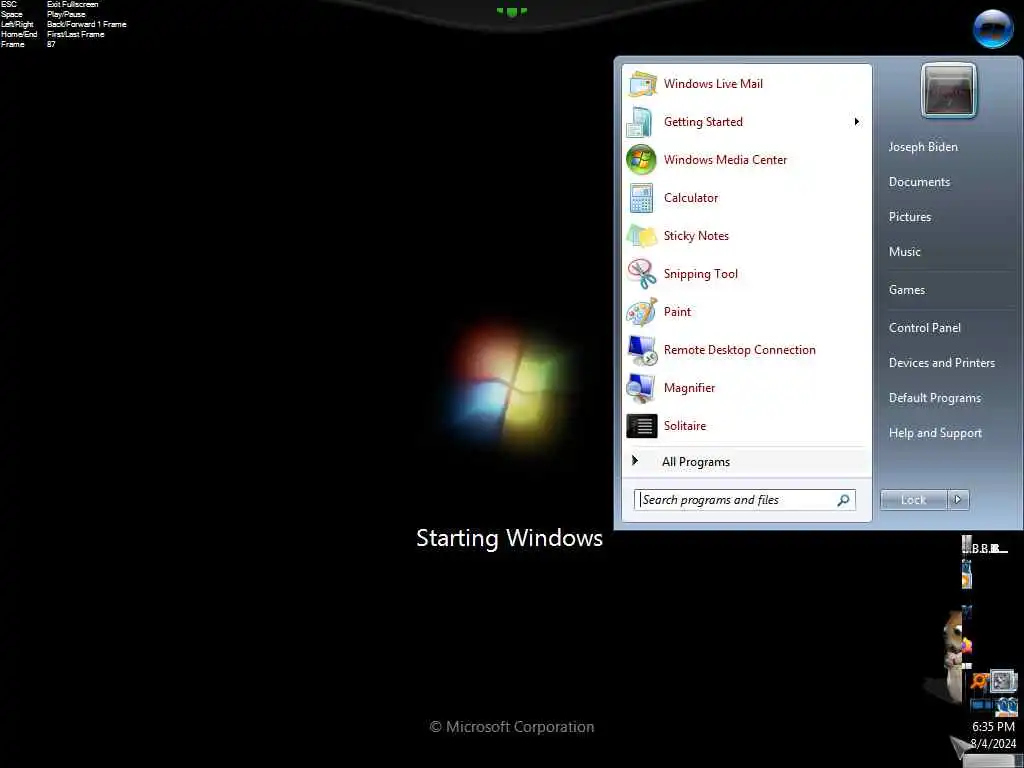The image size is (1024, 768).
Task: Click the user account picture
Action: [948, 91]
